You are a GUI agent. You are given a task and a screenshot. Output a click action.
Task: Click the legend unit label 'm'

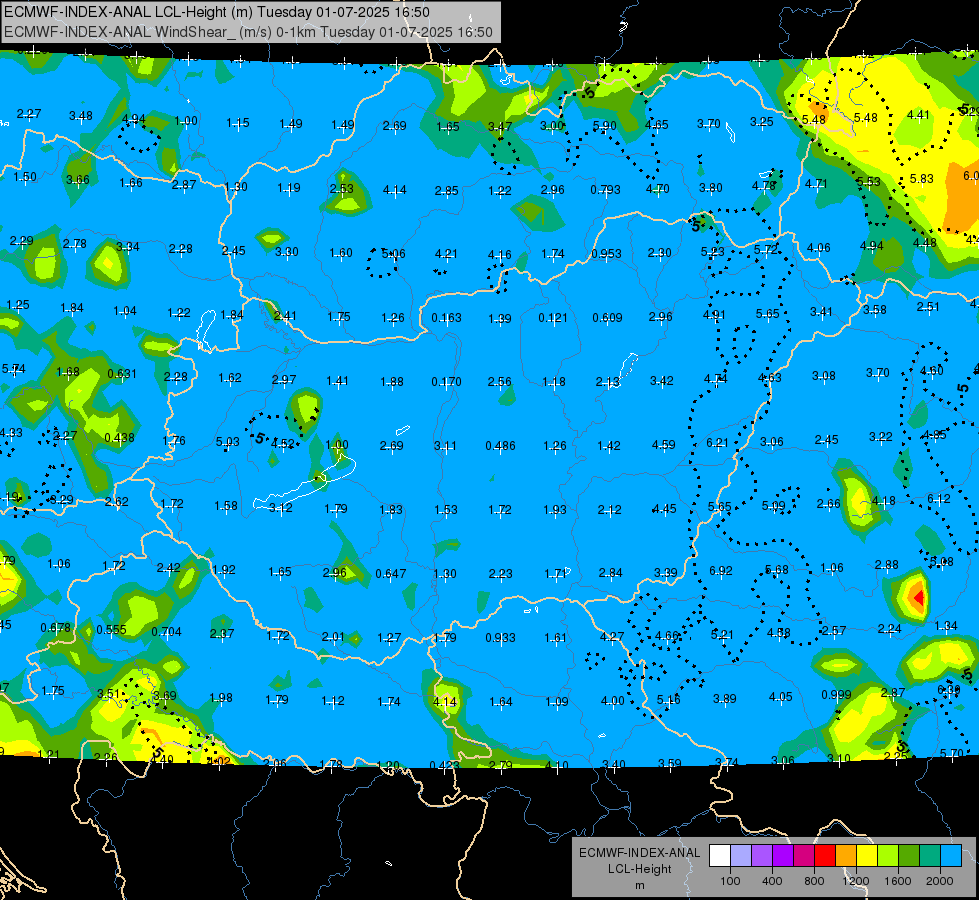click(639, 885)
